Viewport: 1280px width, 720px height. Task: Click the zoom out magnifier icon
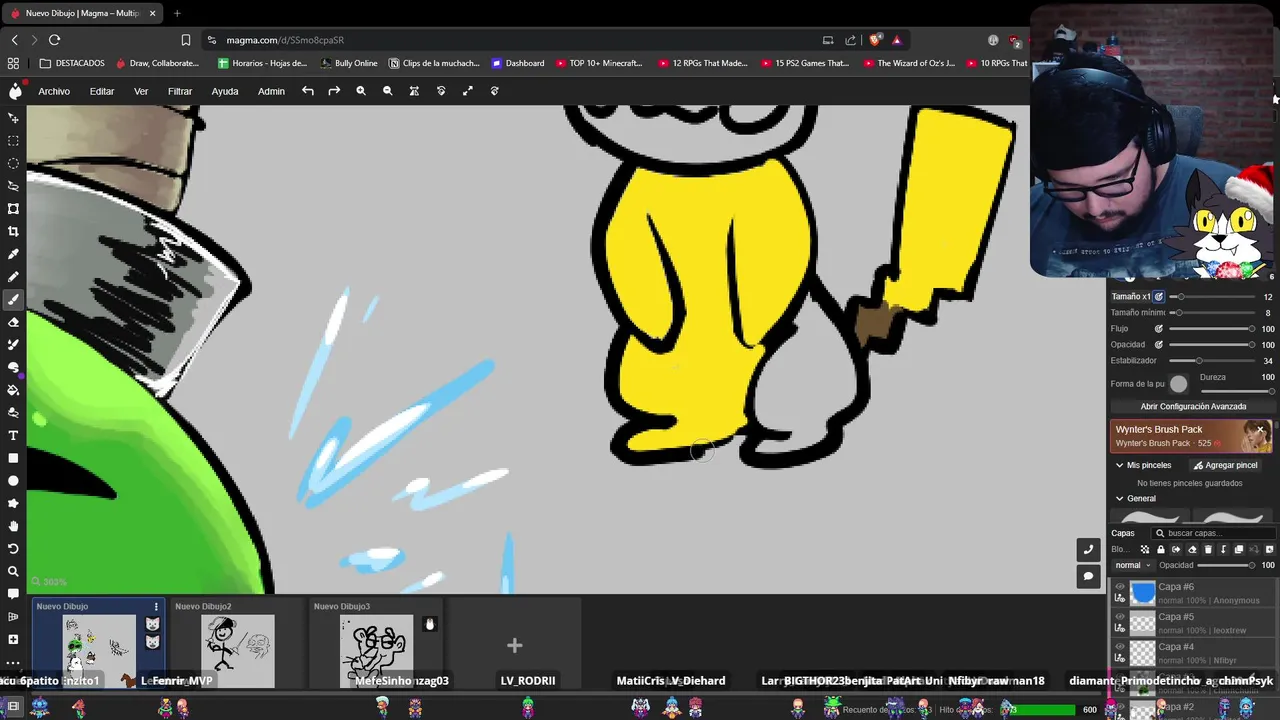[388, 91]
